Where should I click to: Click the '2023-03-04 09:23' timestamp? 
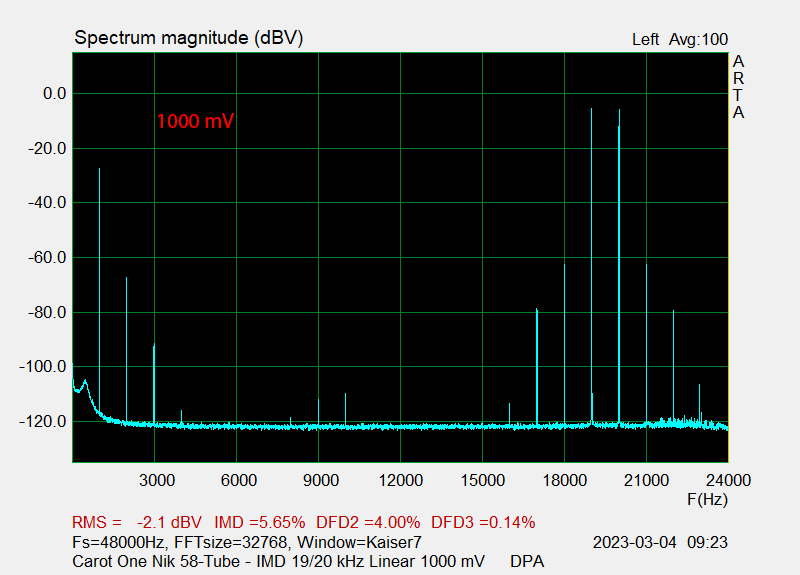tap(660, 542)
